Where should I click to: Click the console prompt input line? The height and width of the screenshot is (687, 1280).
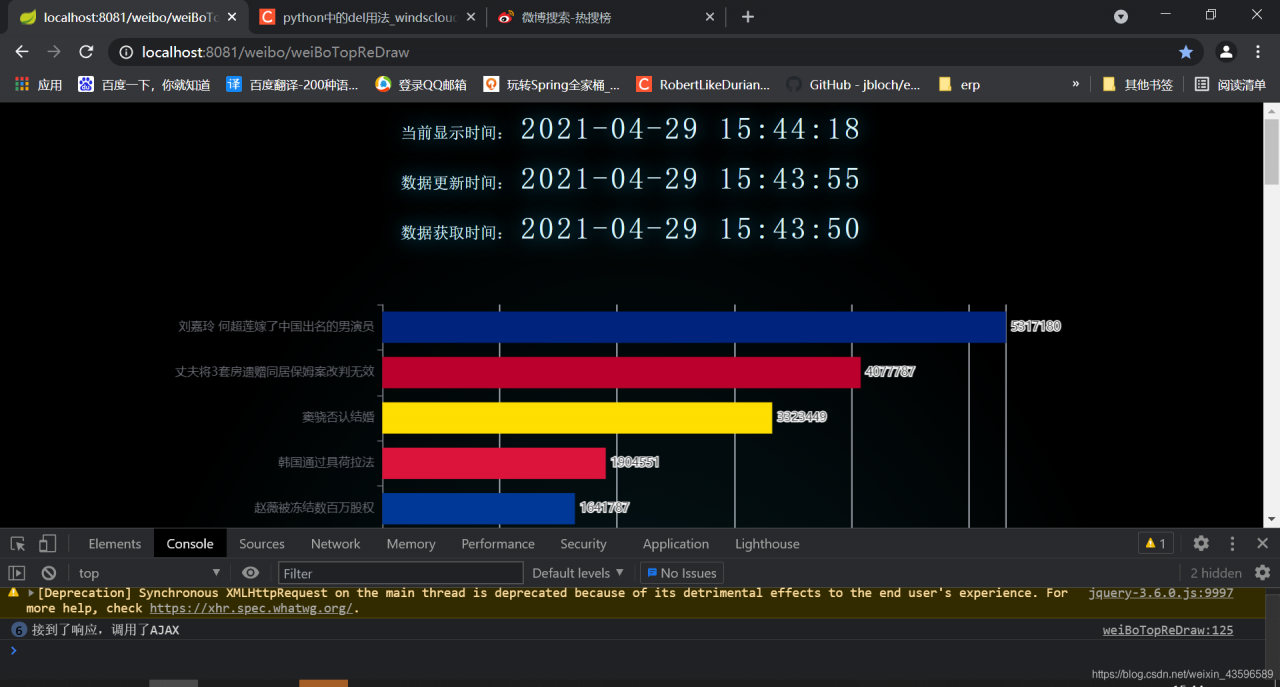[640, 651]
